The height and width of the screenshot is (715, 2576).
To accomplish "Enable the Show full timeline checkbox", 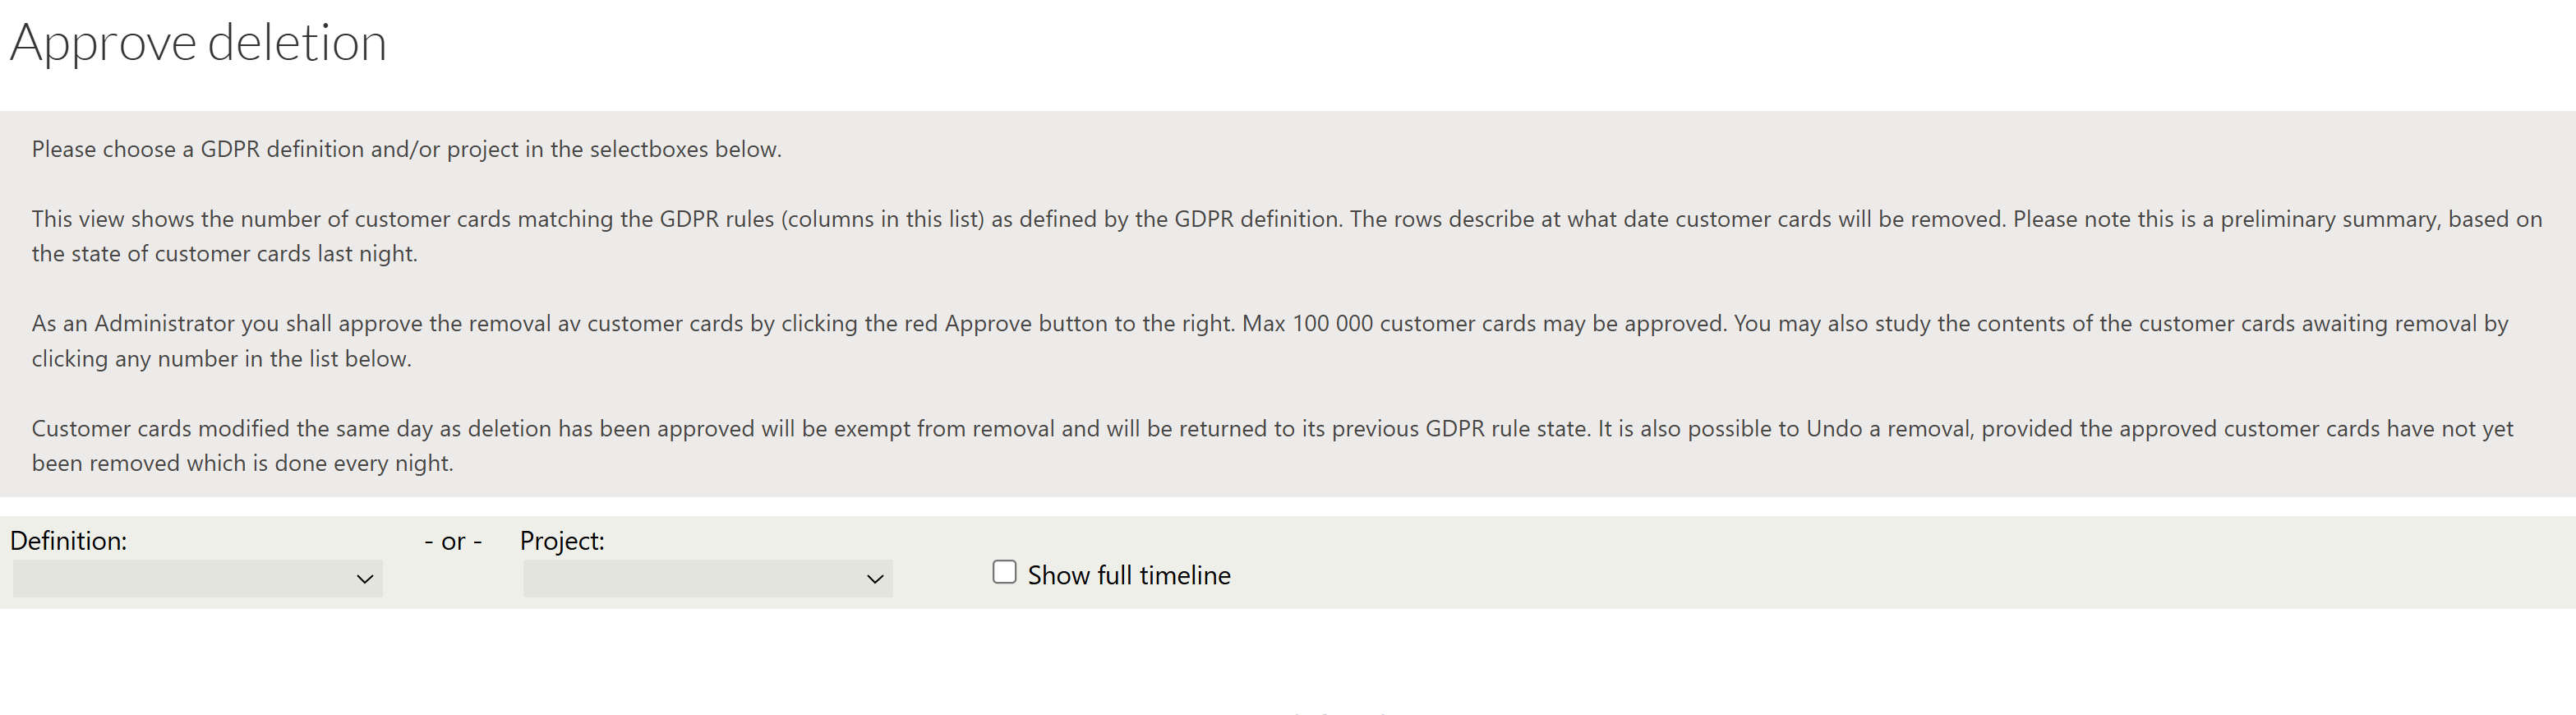I will pos(1004,572).
